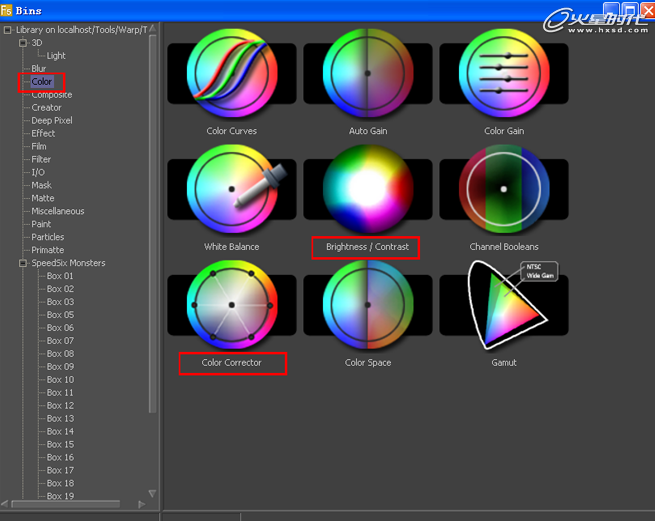This screenshot has width=655, height=521.
Task: Collapse the SpeedSix Monsters node
Action: tap(23, 263)
